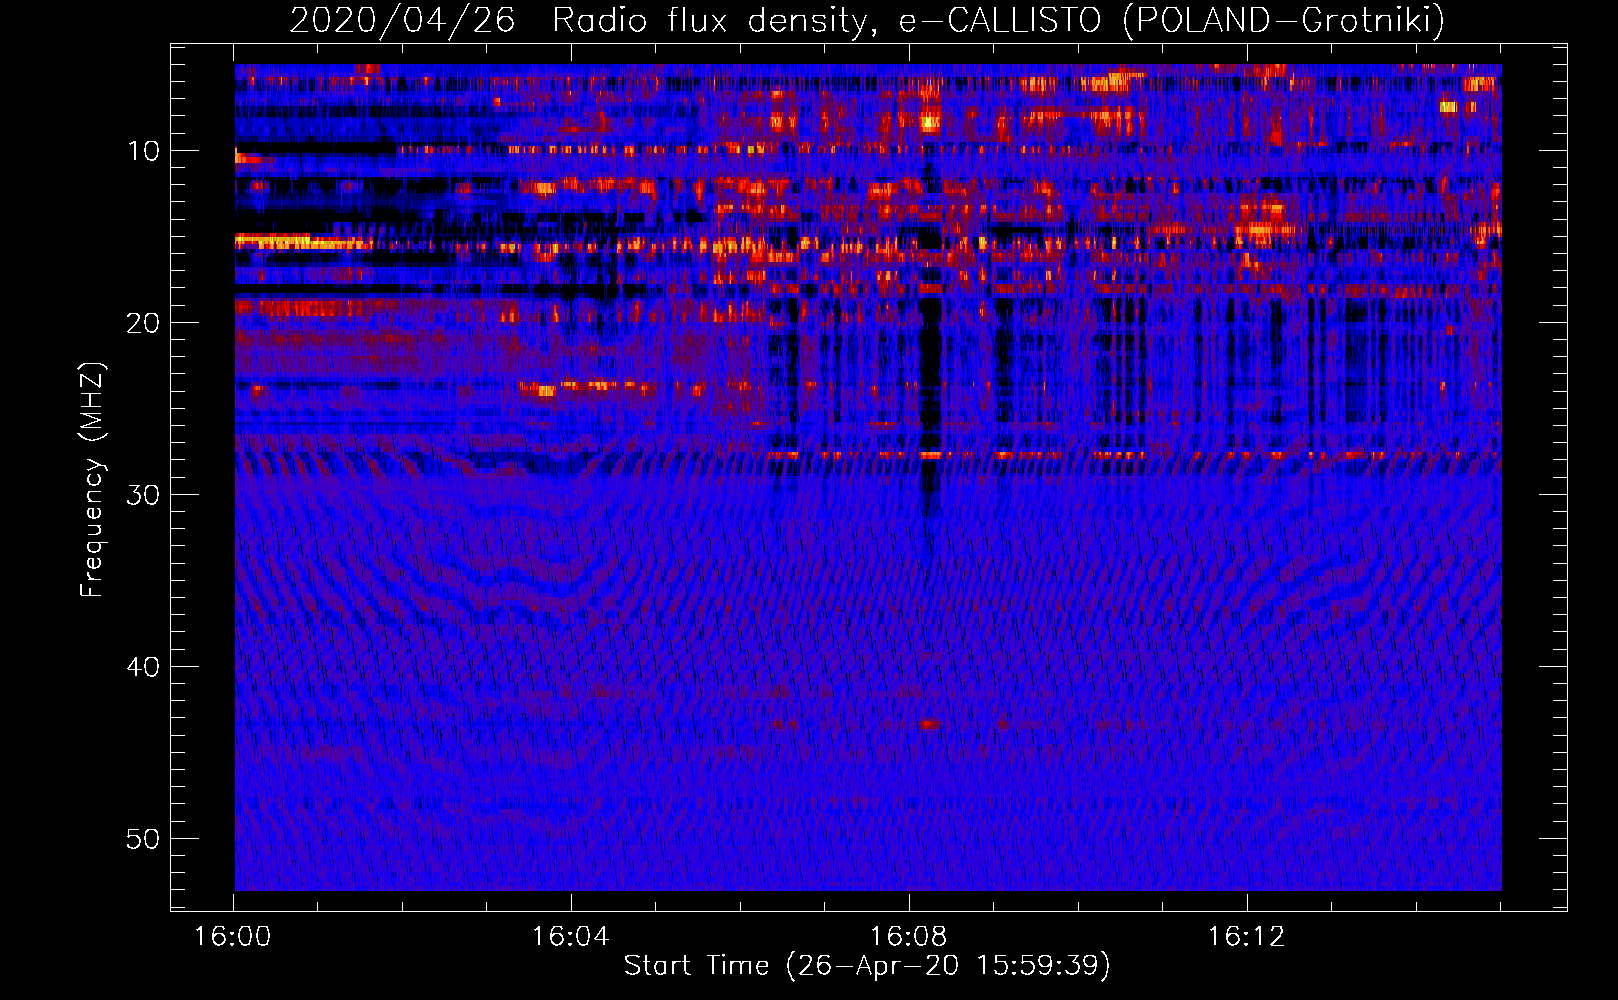
Task: Click the "16:00" time tick label
Action: 233,937
